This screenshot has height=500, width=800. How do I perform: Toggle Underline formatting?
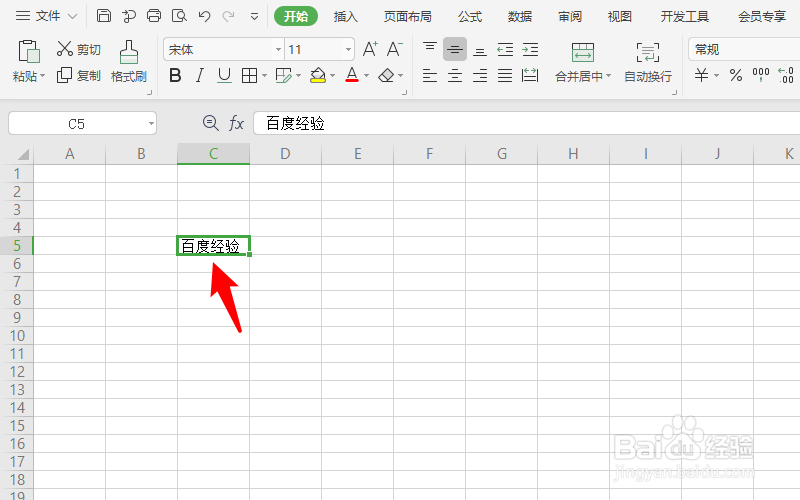[x=224, y=76]
